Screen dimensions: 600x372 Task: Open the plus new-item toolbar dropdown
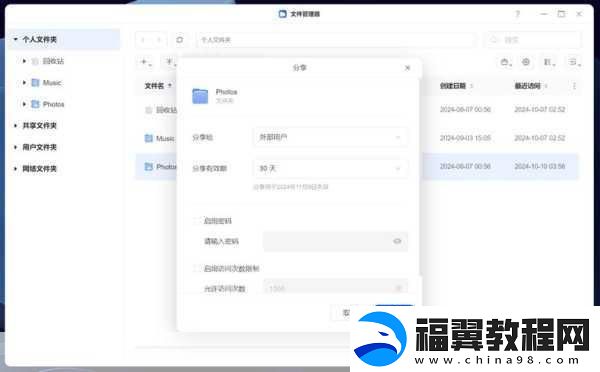point(146,62)
